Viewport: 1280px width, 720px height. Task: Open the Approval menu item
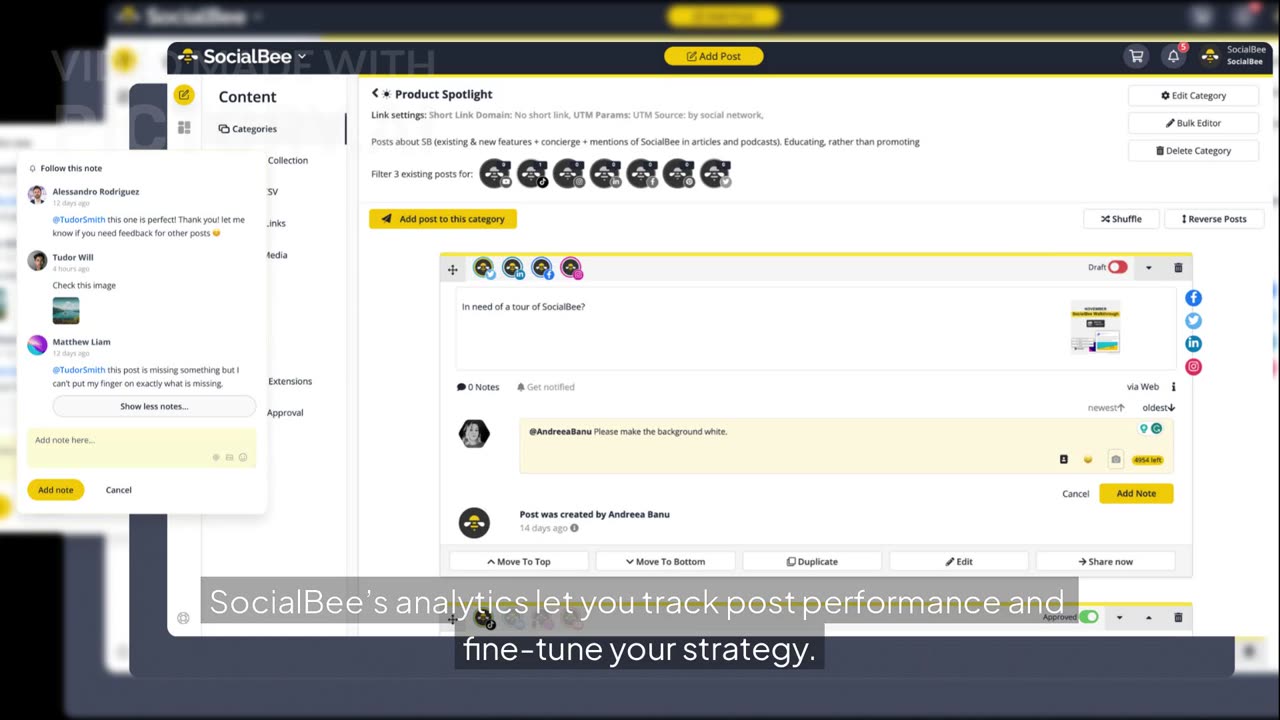coord(286,412)
